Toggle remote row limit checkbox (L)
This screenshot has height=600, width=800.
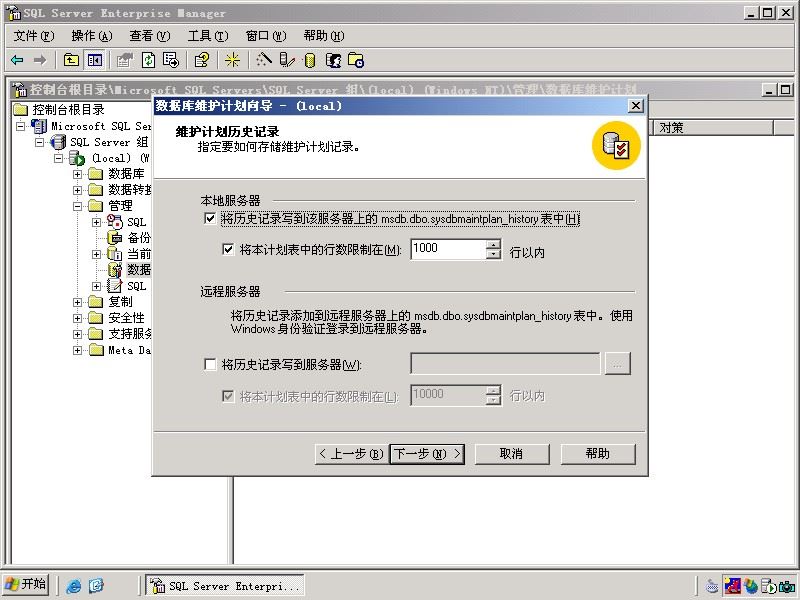click(228, 396)
